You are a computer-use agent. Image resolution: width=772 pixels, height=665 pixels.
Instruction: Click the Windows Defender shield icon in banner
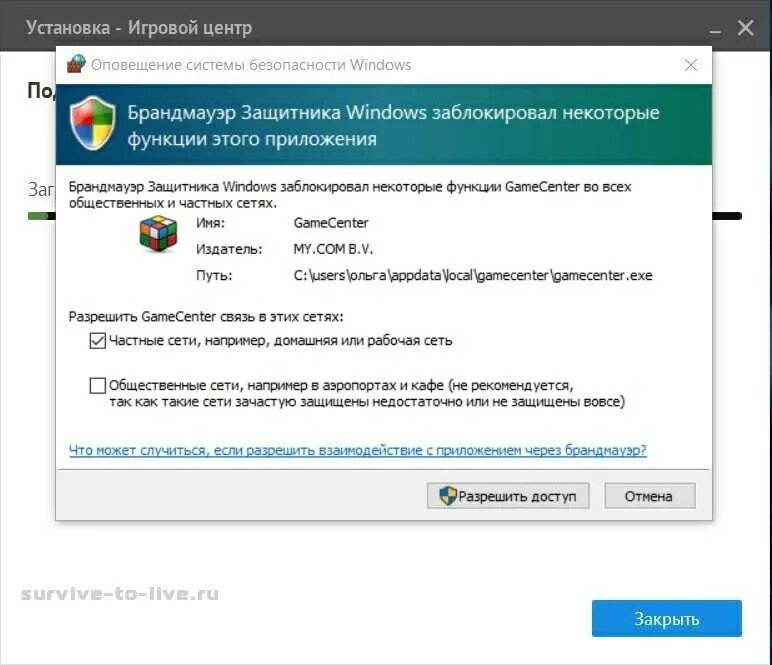click(x=93, y=123)
